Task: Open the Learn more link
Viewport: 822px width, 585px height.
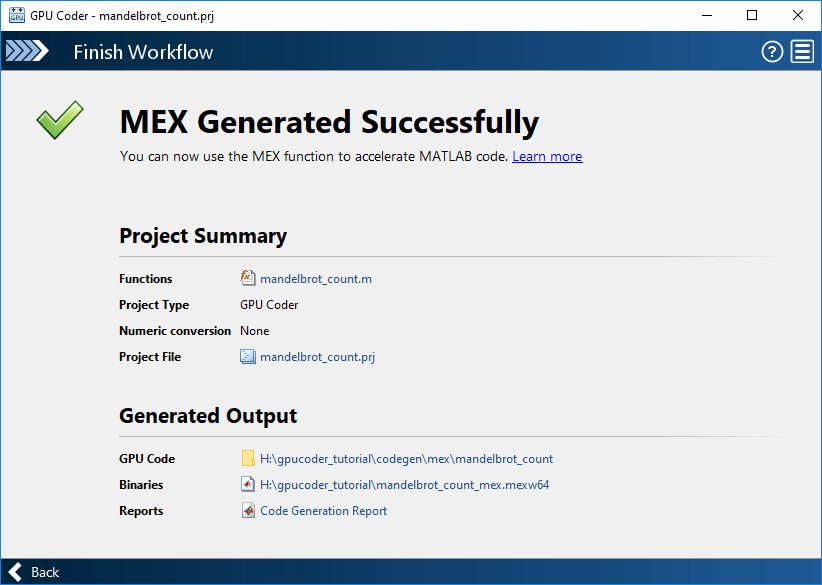Action: click(x=547, y=156)
